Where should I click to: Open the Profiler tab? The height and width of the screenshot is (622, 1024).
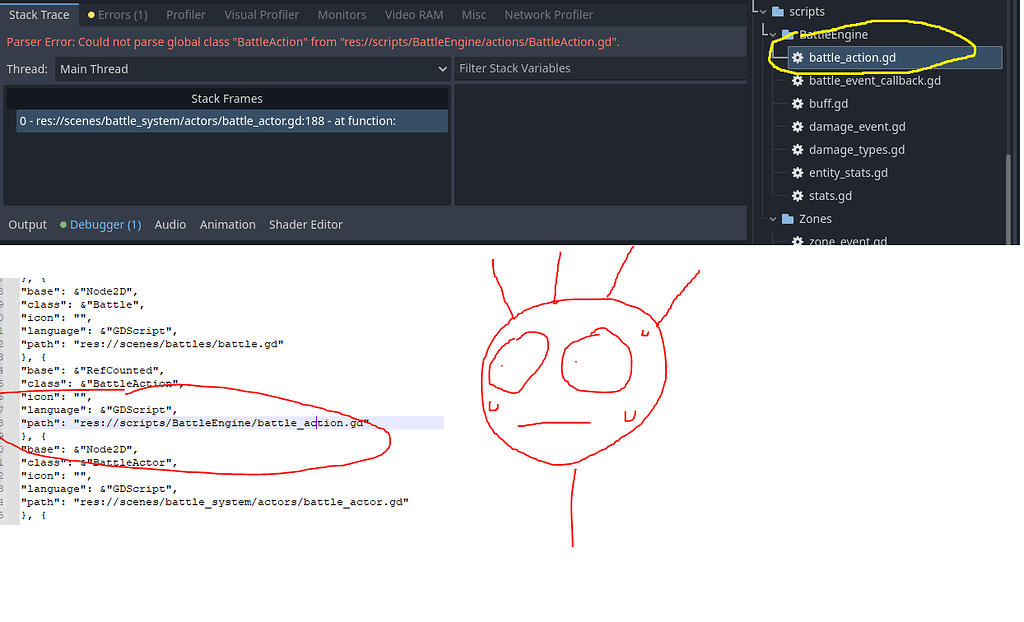pyautogui.click(x=185, y=14)
